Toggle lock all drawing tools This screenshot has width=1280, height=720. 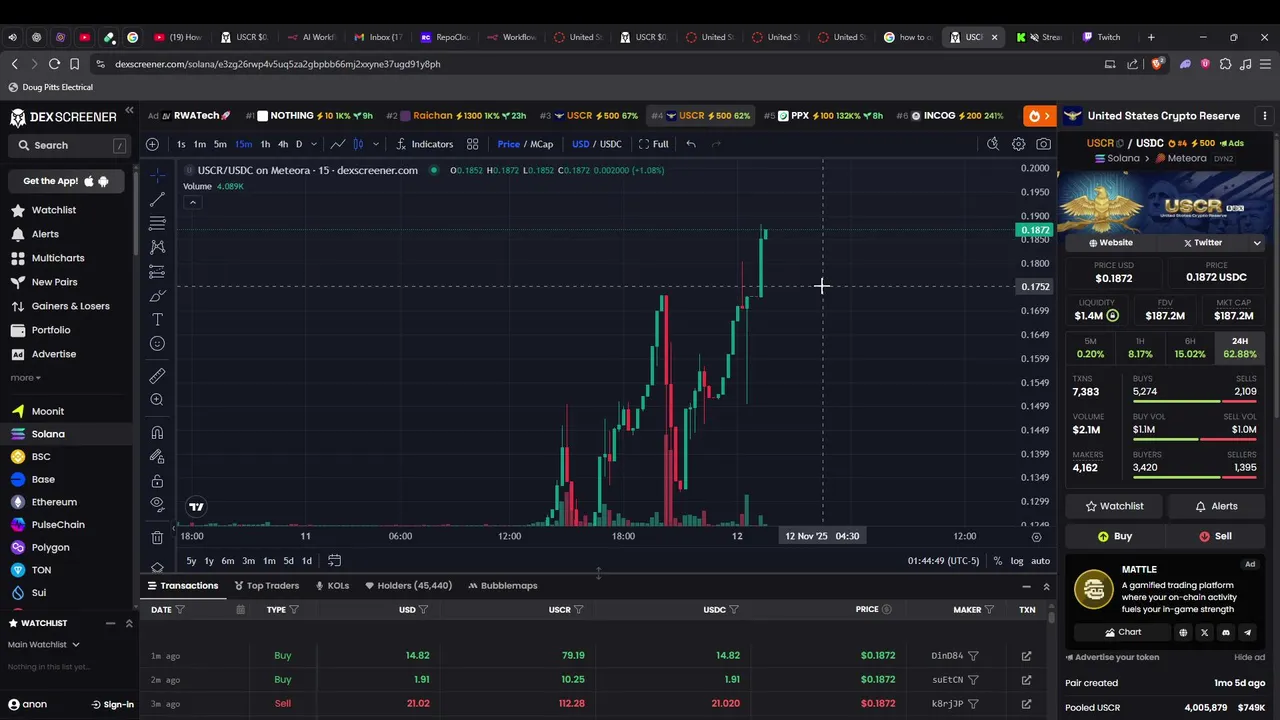tap(157, 480)
